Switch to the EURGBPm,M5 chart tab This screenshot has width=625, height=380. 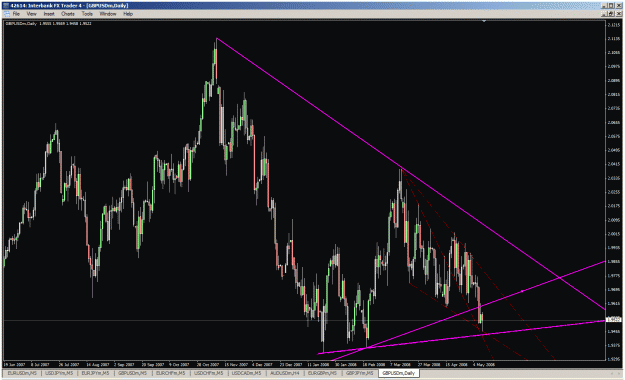322,373
